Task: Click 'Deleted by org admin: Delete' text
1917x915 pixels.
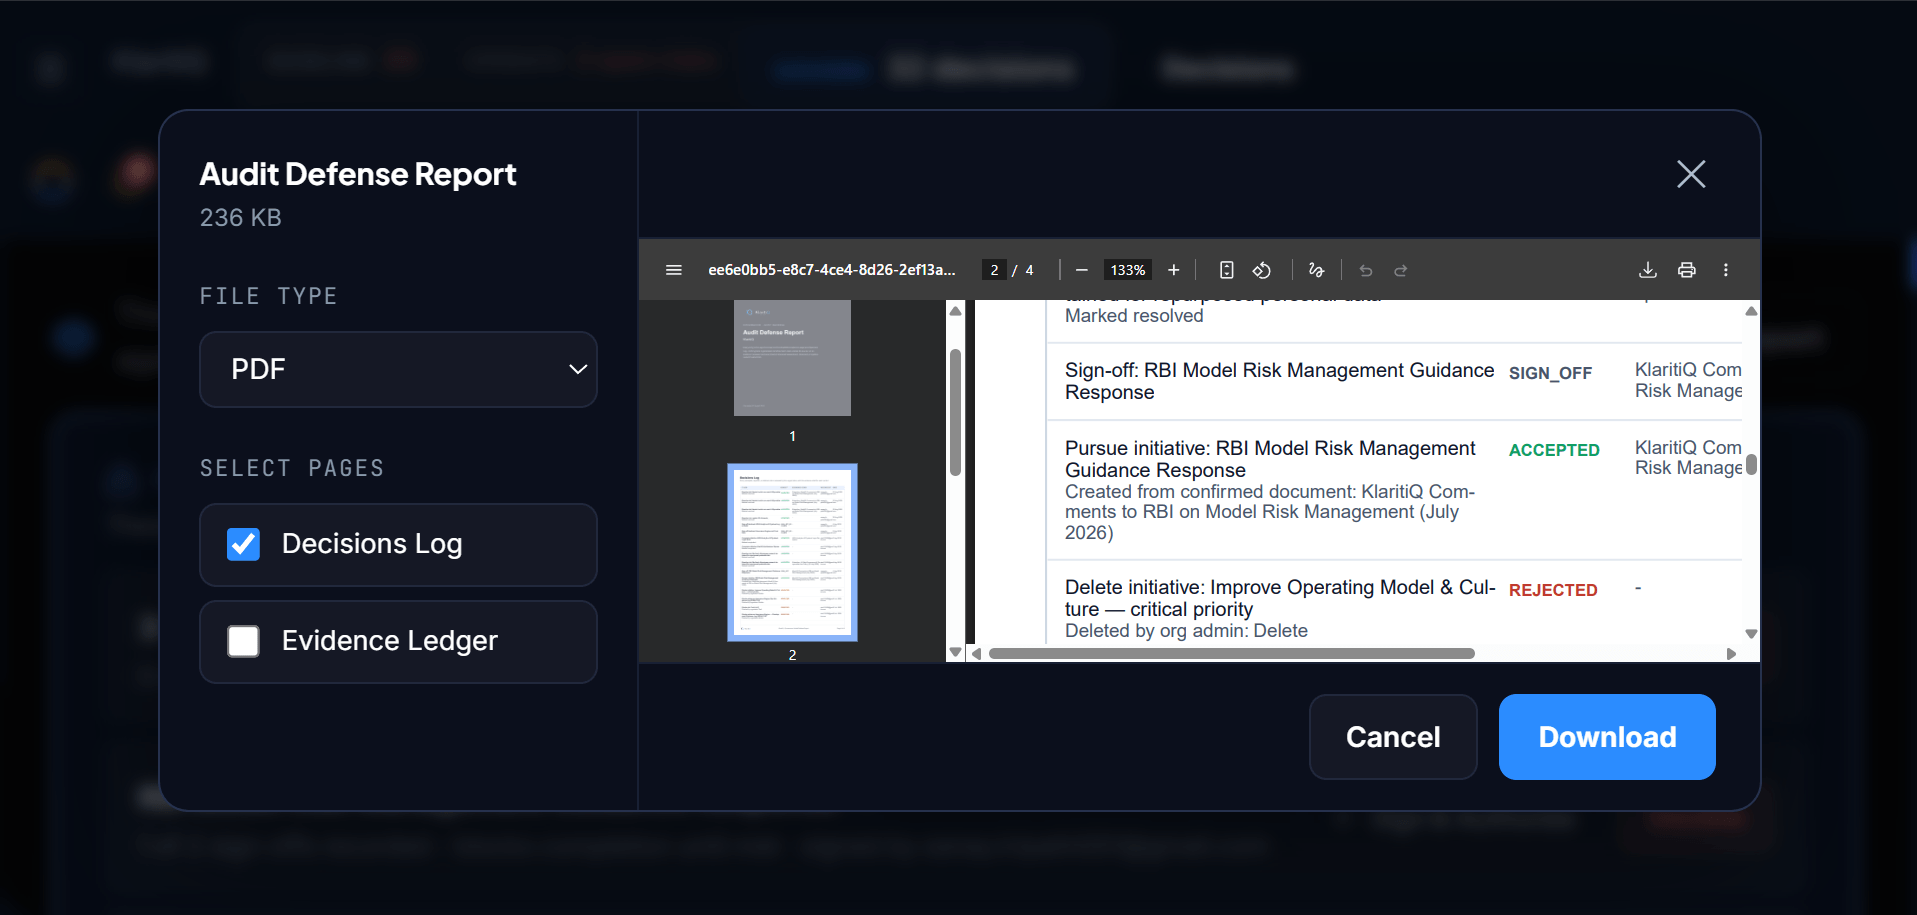Action: (x=1186, y=631)
